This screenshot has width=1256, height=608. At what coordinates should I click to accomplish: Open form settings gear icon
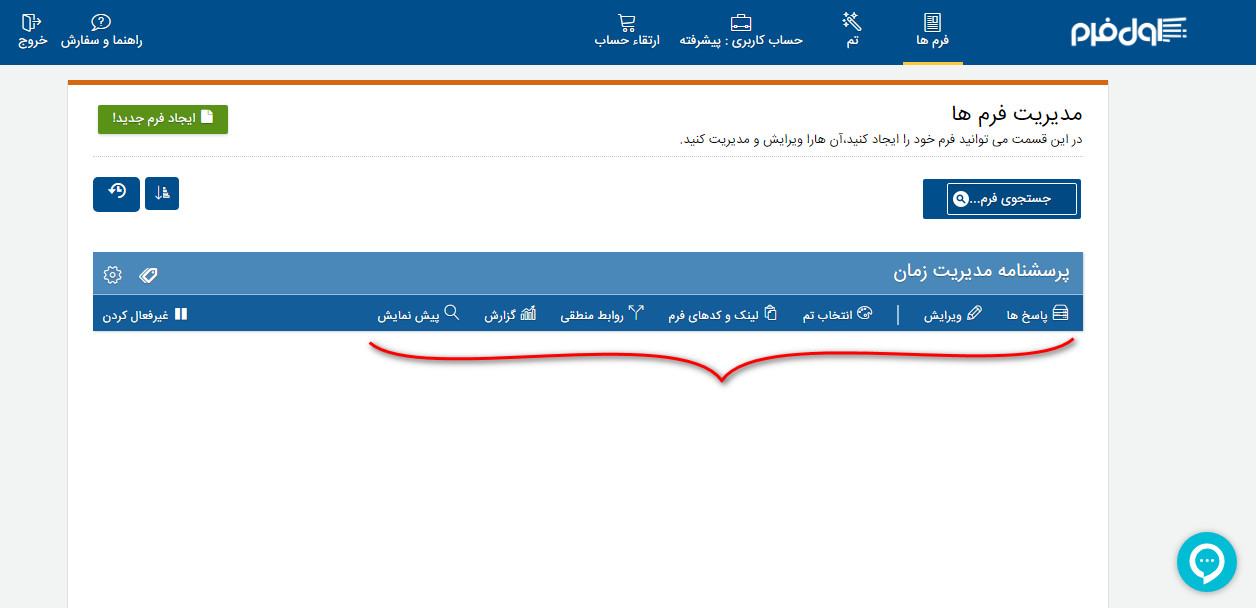point(112,274)
